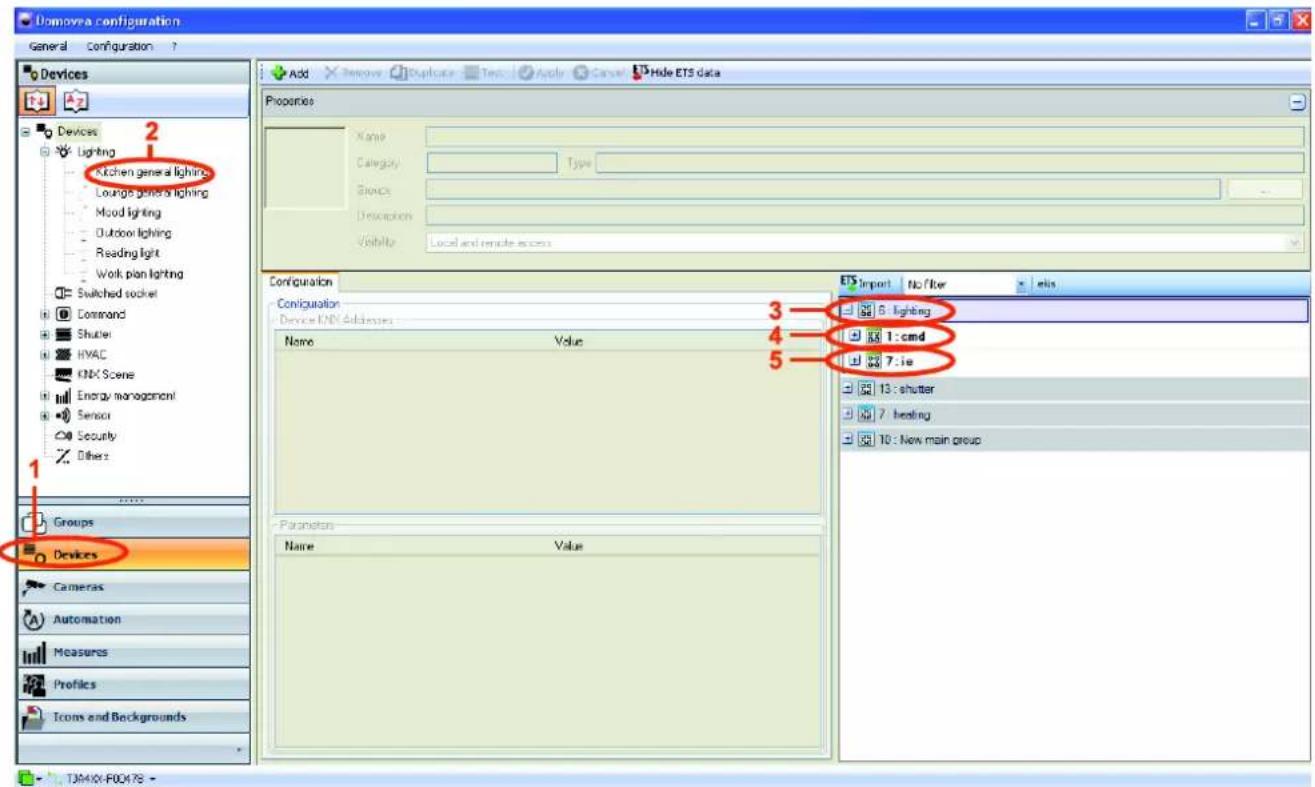
Task: Click the HVAC icon in the tree
Action: [62, 355]
